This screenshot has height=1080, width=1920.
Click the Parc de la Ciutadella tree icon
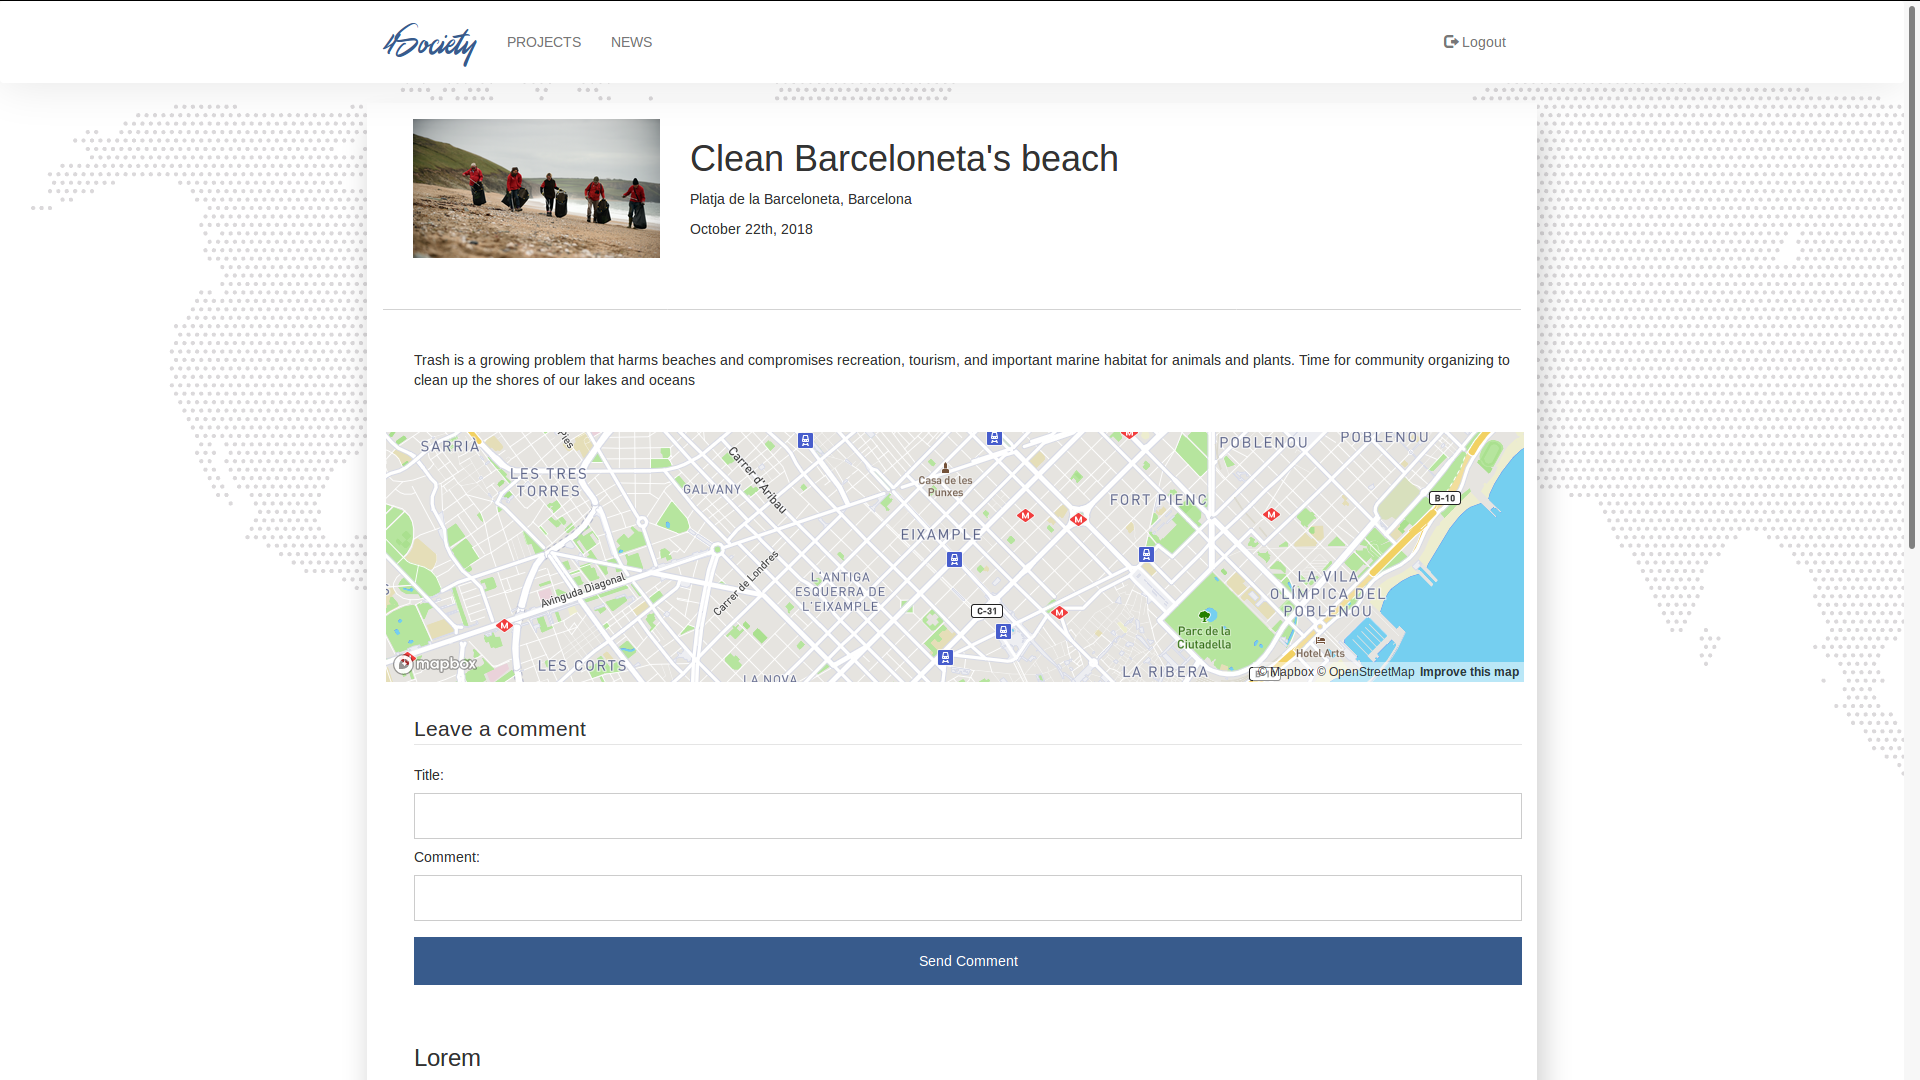1204,616
